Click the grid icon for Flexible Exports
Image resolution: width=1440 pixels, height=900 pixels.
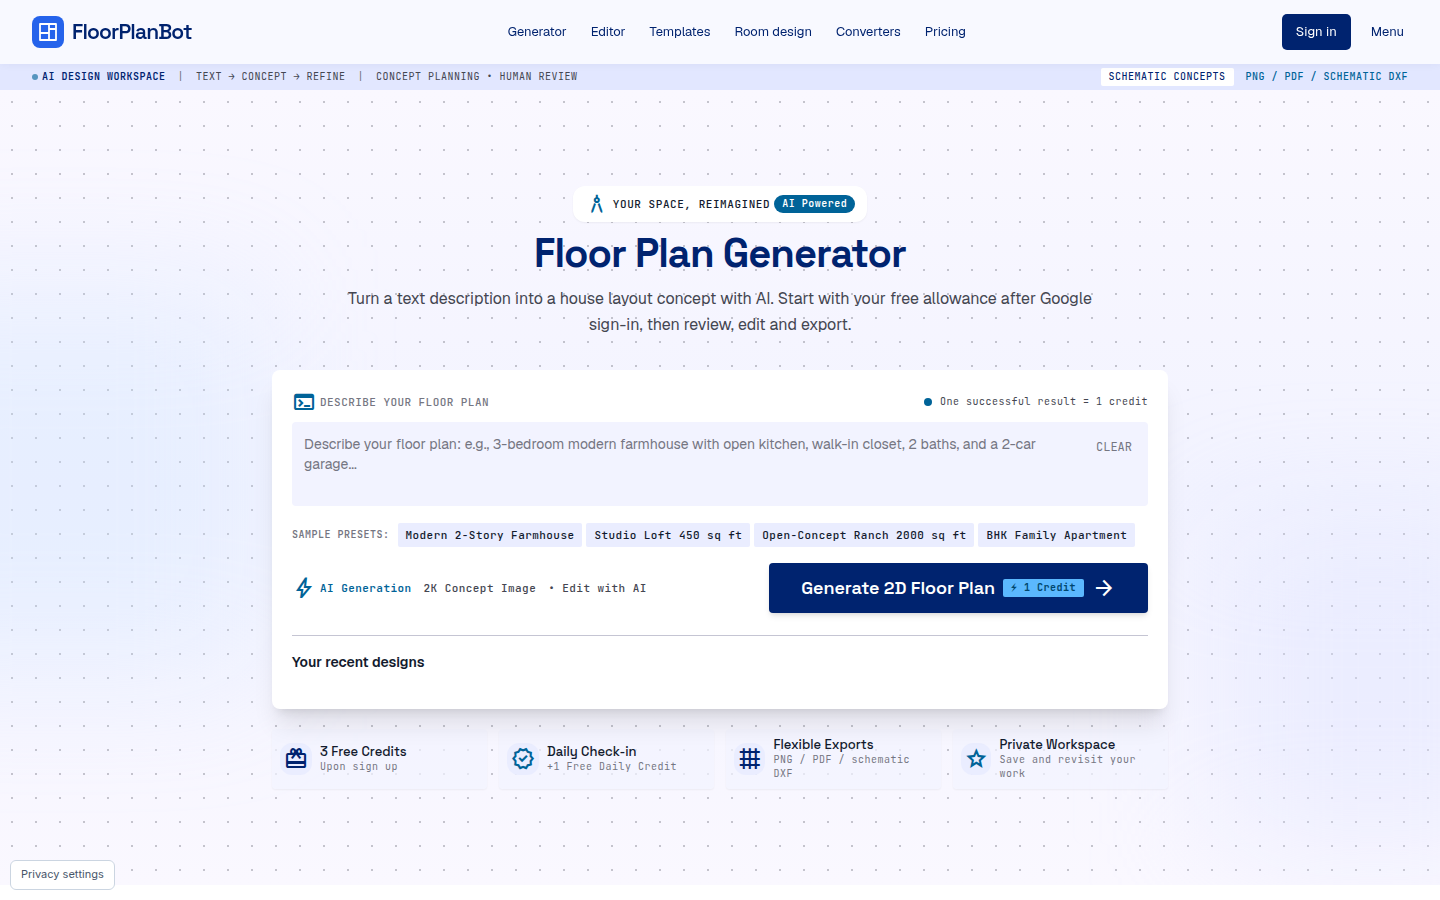tap(750, 759)
